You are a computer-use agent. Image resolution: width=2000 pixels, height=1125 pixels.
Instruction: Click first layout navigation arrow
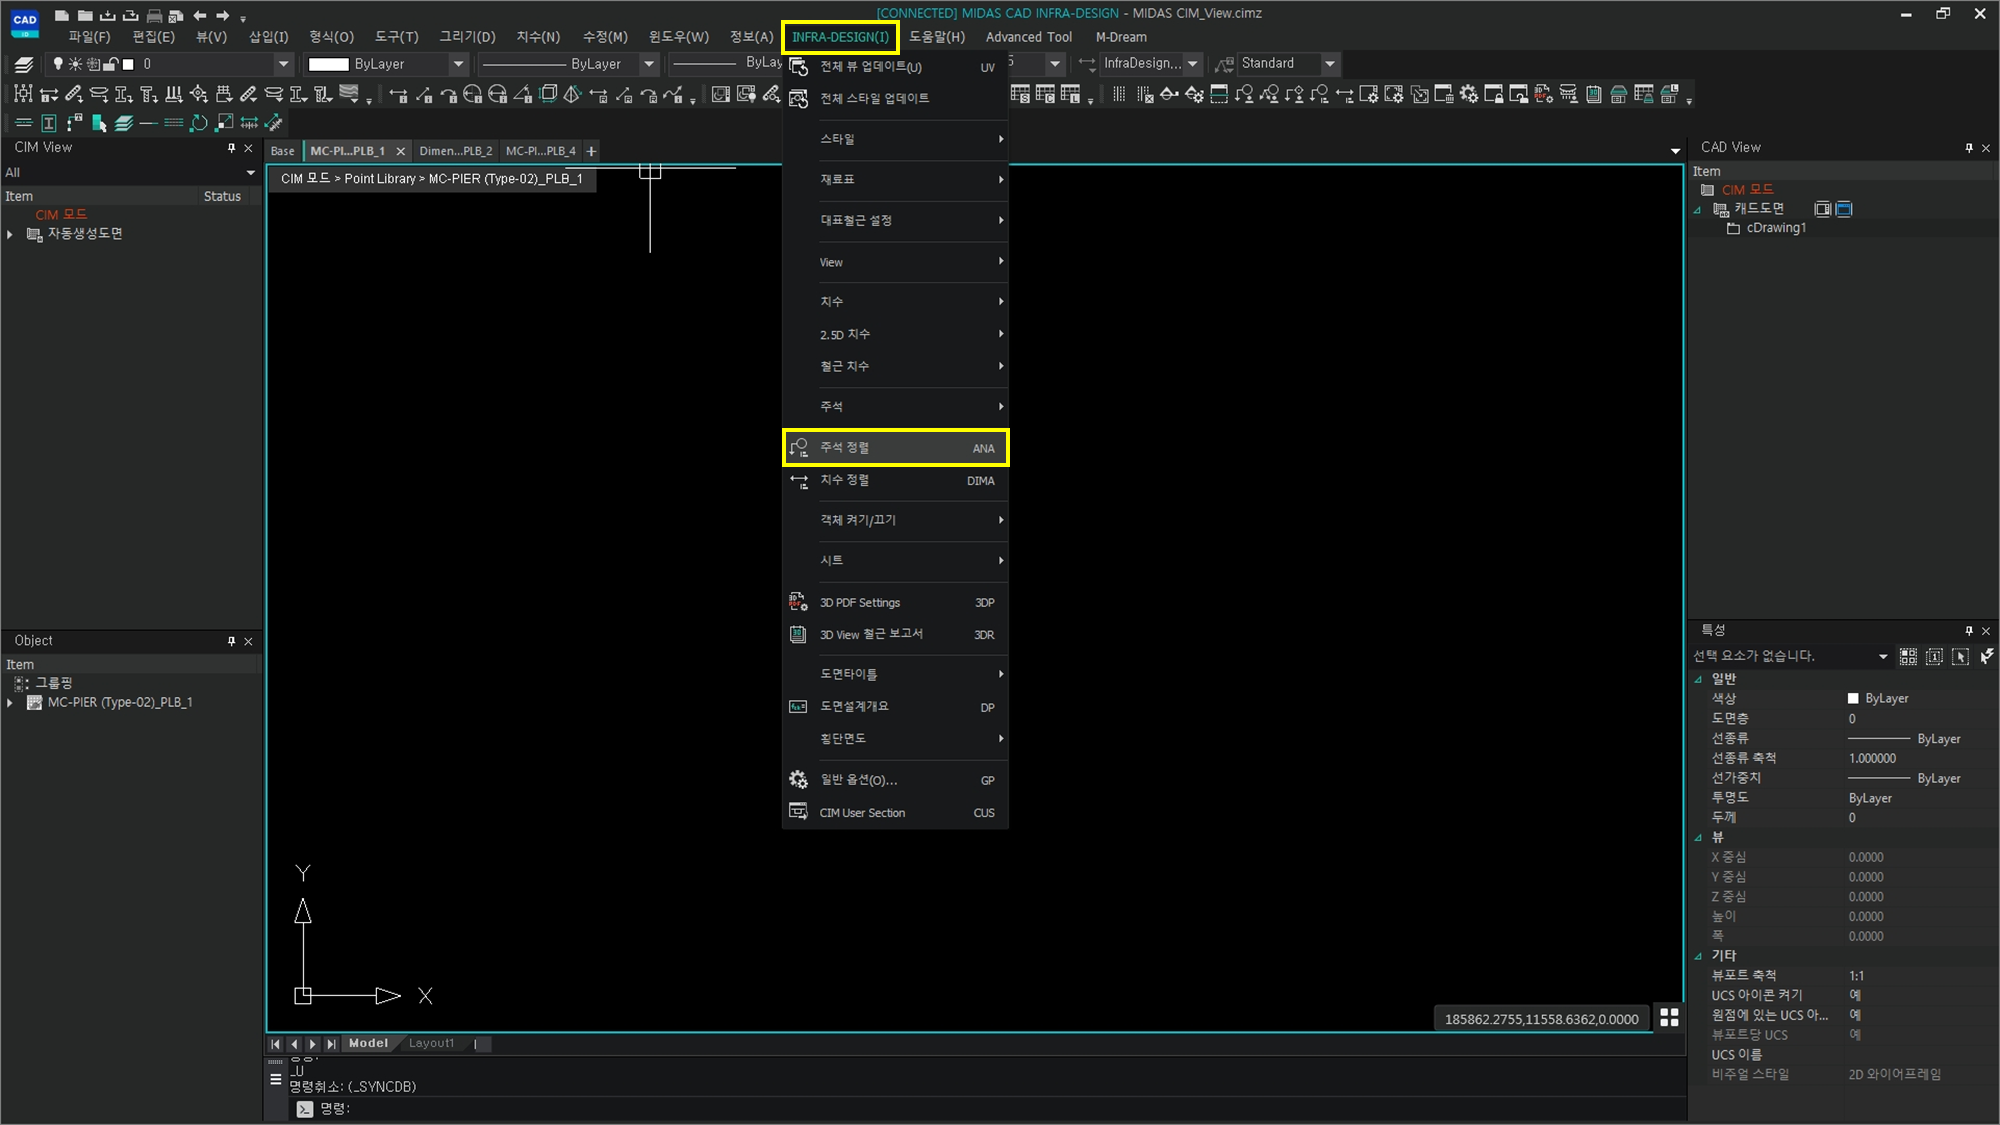tap(275, 1044)
